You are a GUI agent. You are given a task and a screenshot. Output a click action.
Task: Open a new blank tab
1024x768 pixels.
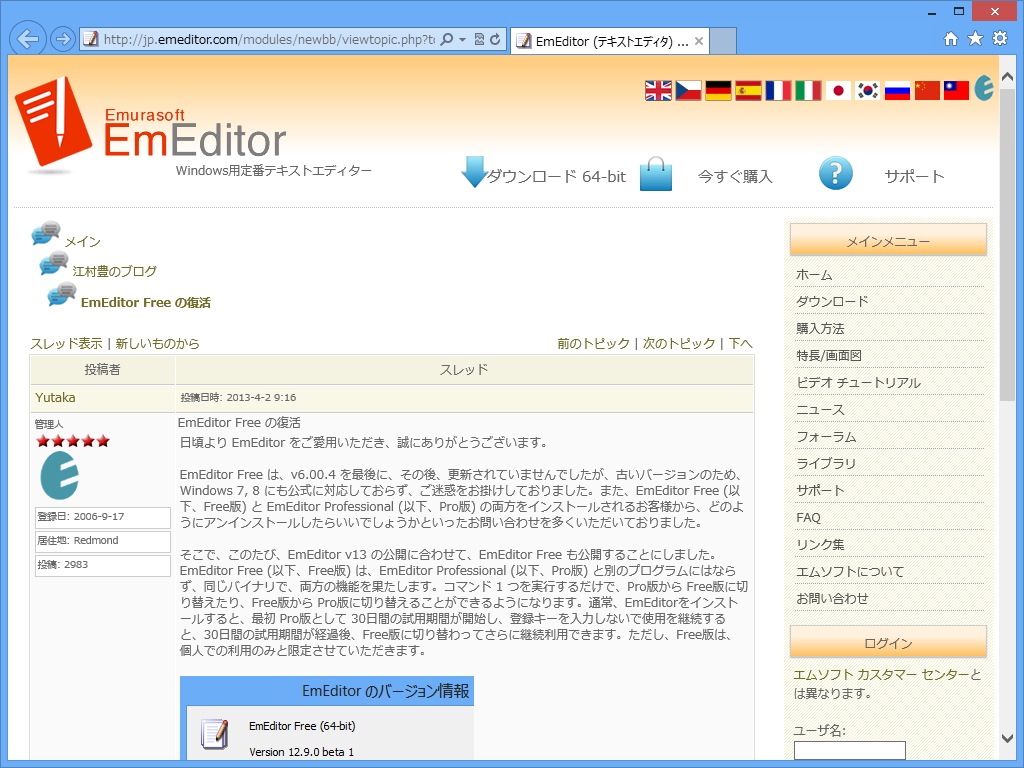pos(723,41)
